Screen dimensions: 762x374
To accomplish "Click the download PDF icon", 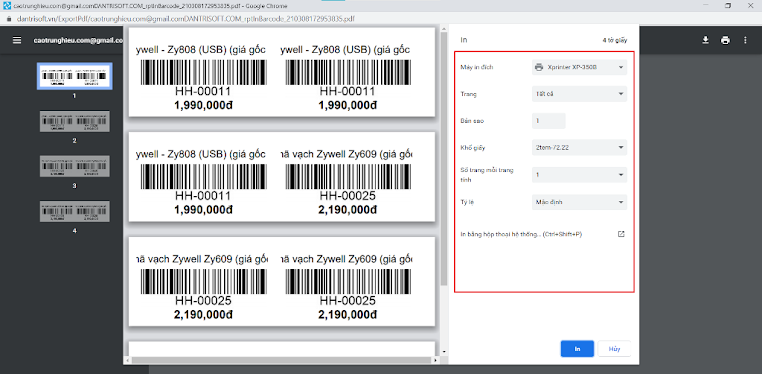I will coord(705,40).
